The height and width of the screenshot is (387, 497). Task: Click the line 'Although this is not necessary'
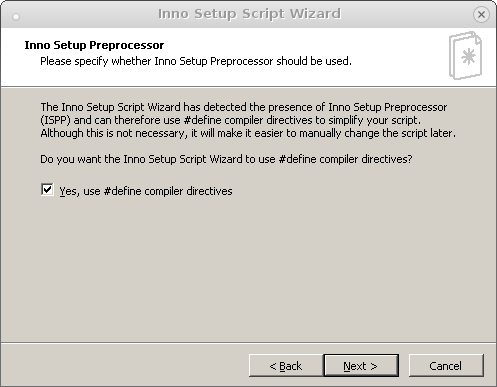coord(248,133)
